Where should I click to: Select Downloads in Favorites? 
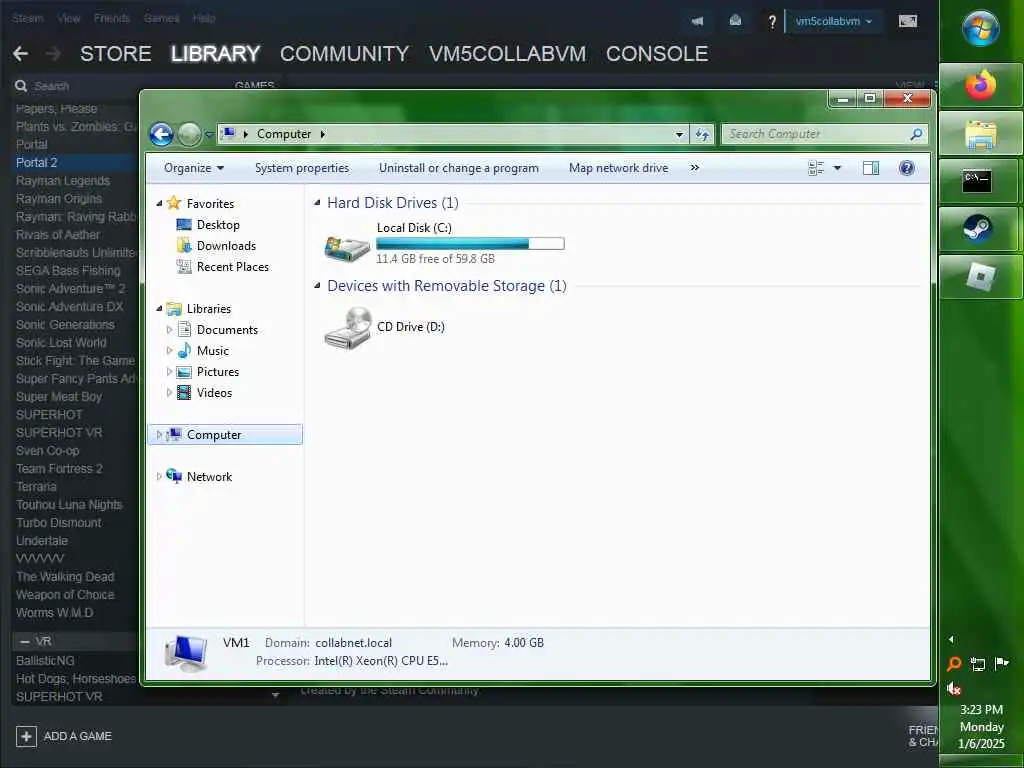tap(226, 246)
